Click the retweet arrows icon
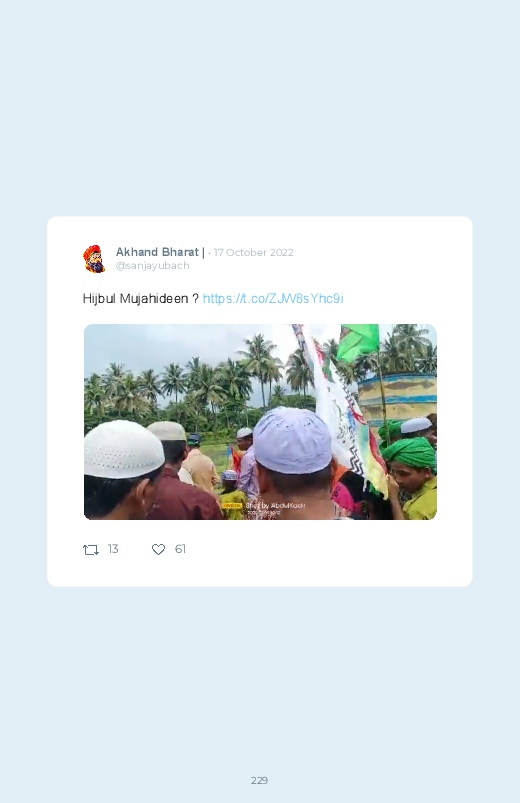520x803 pixels. [91, 550]
